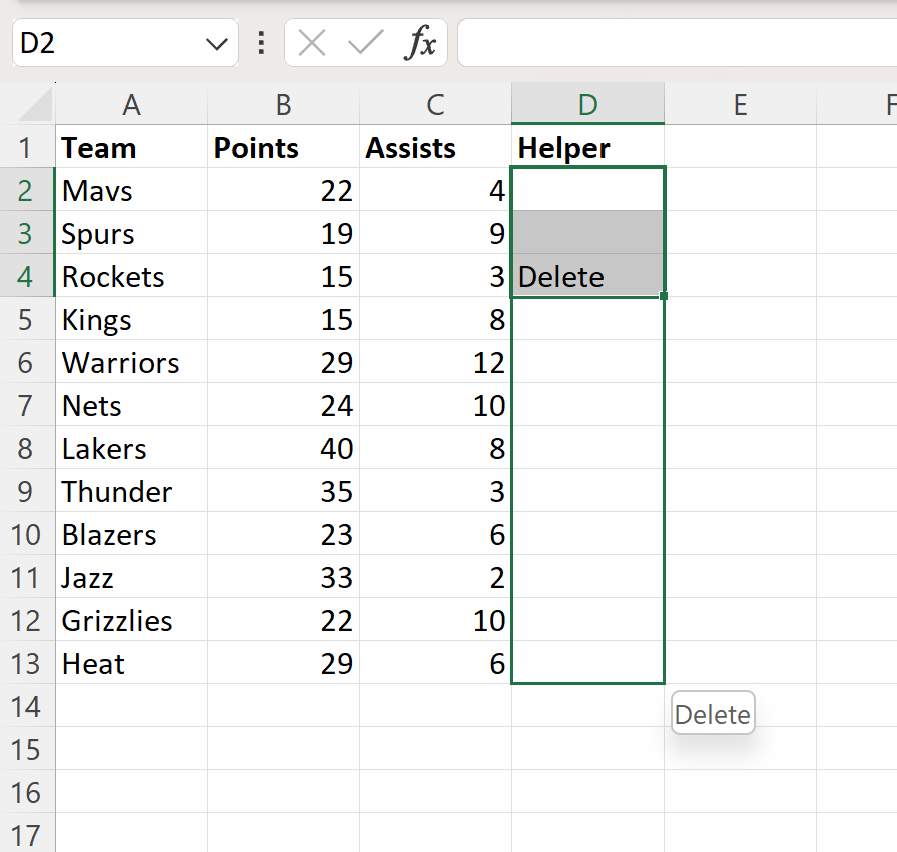
Task: Click the three-dot formula bar resize handle
Action: pos(261,43)
